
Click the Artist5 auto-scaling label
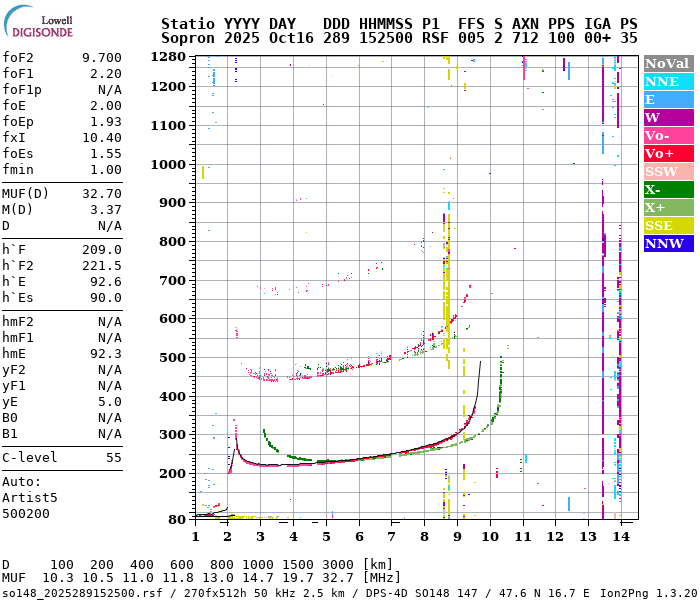pyautogui.click(x=30, y=497)
